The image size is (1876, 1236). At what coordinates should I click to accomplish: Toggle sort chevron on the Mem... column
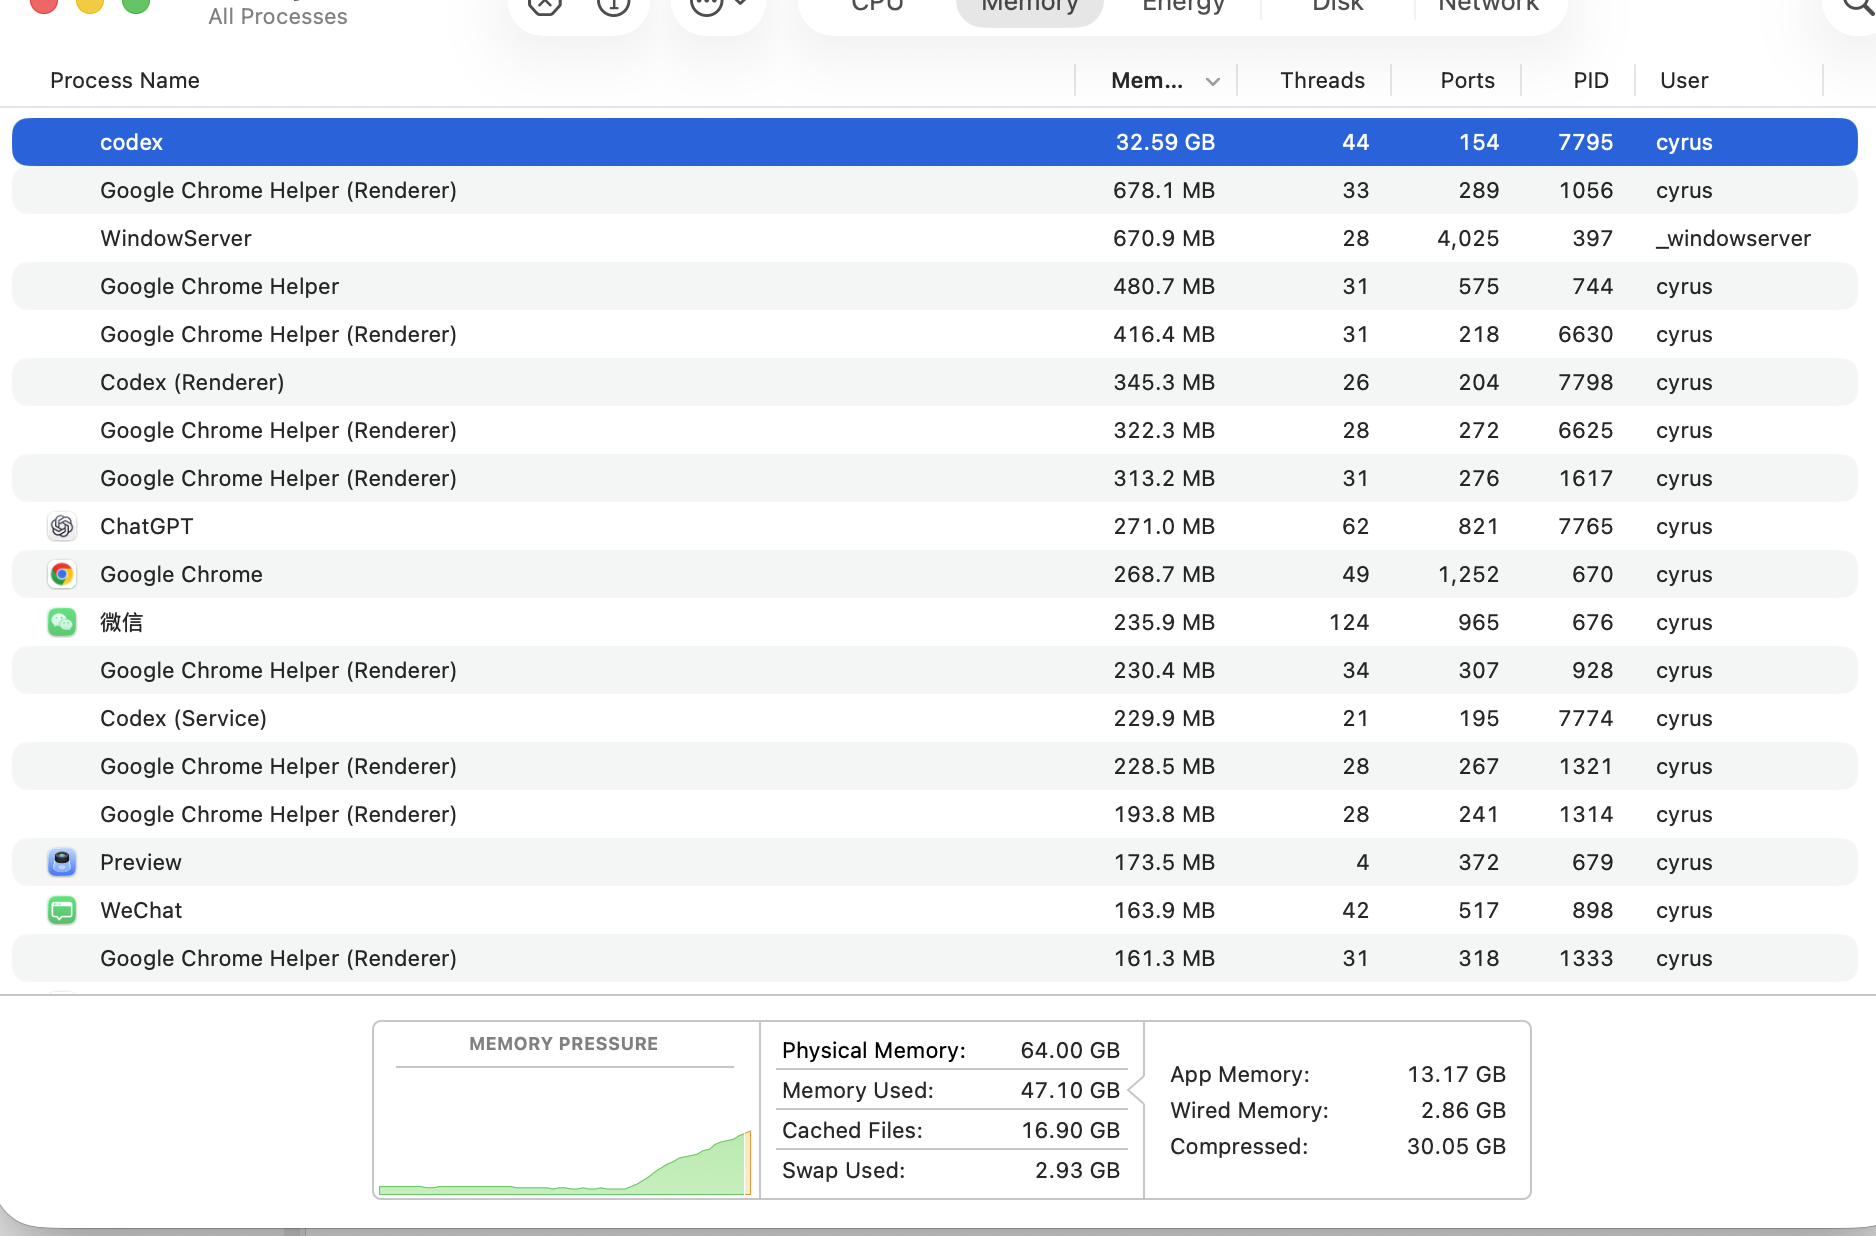pos(1213,81)
